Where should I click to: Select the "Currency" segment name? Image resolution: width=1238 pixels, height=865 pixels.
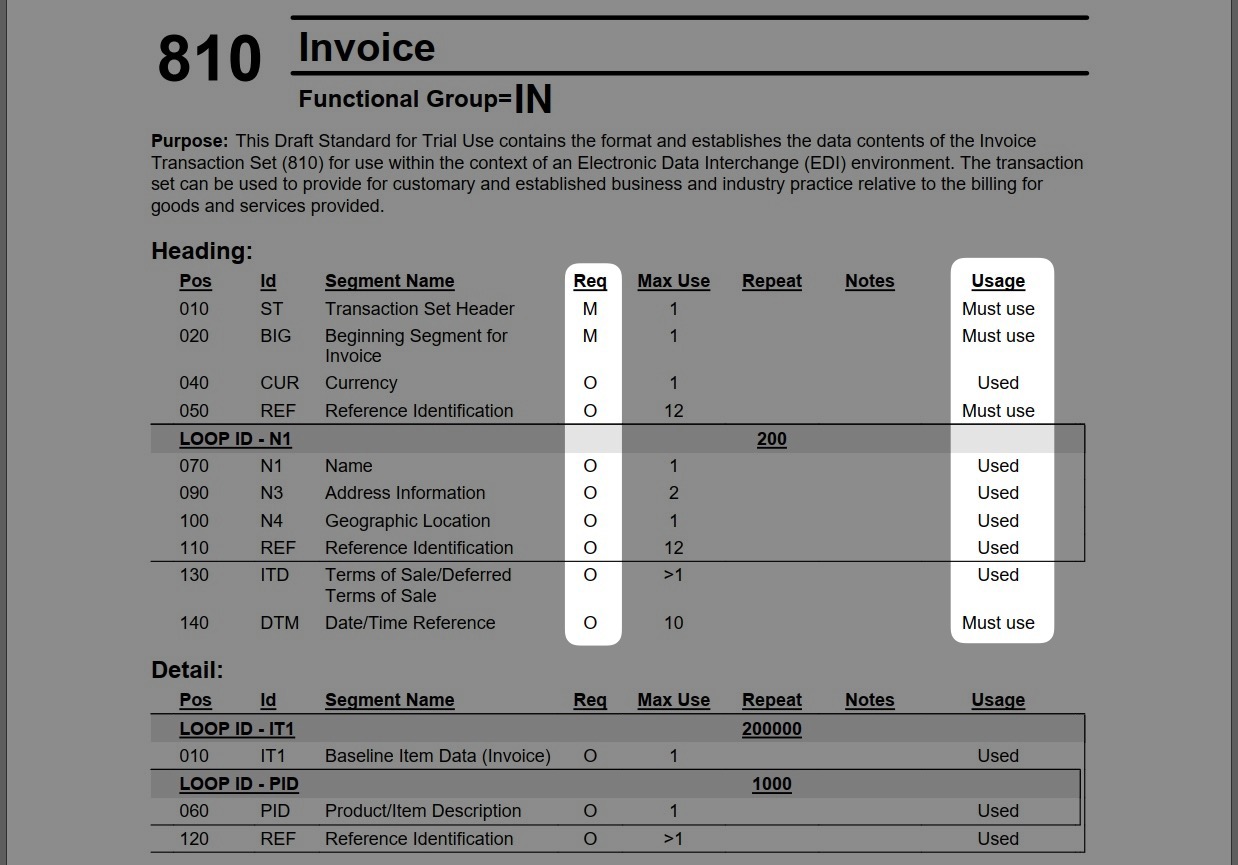point(361,383)
